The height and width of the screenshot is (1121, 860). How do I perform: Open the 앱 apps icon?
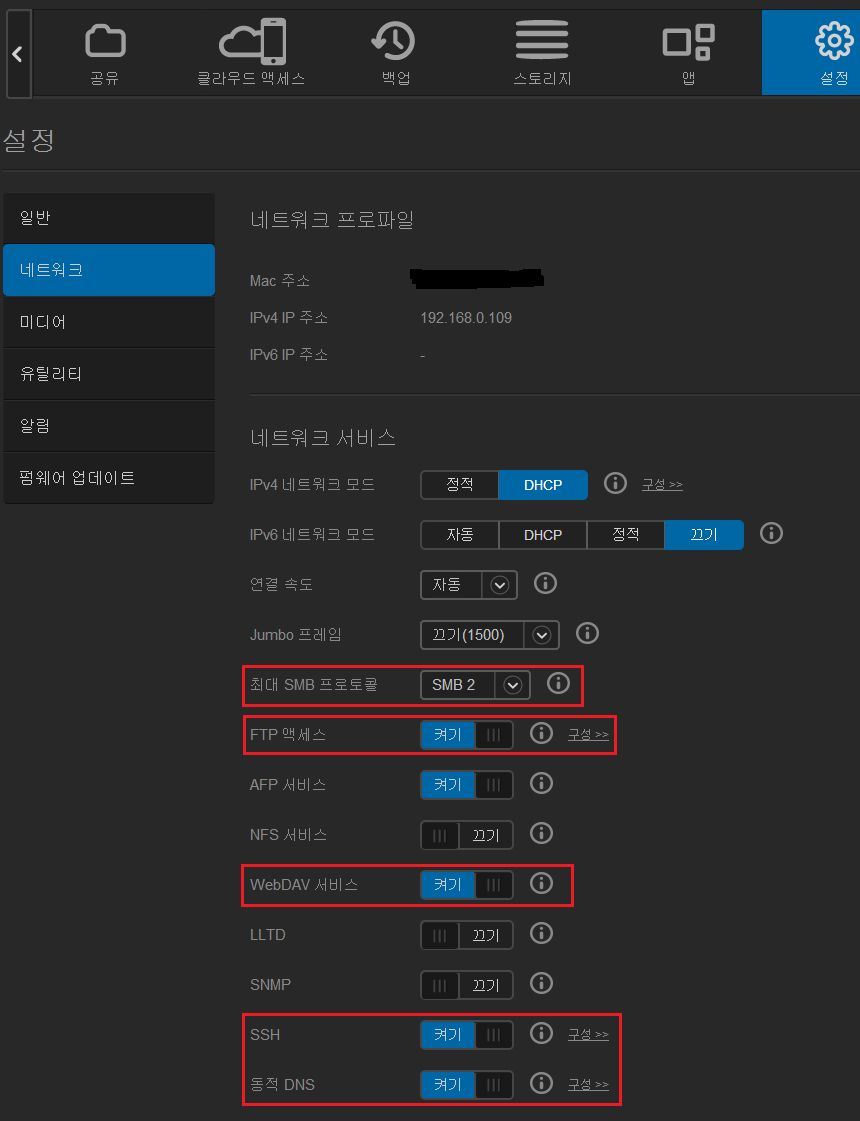(x=688, y=42)
